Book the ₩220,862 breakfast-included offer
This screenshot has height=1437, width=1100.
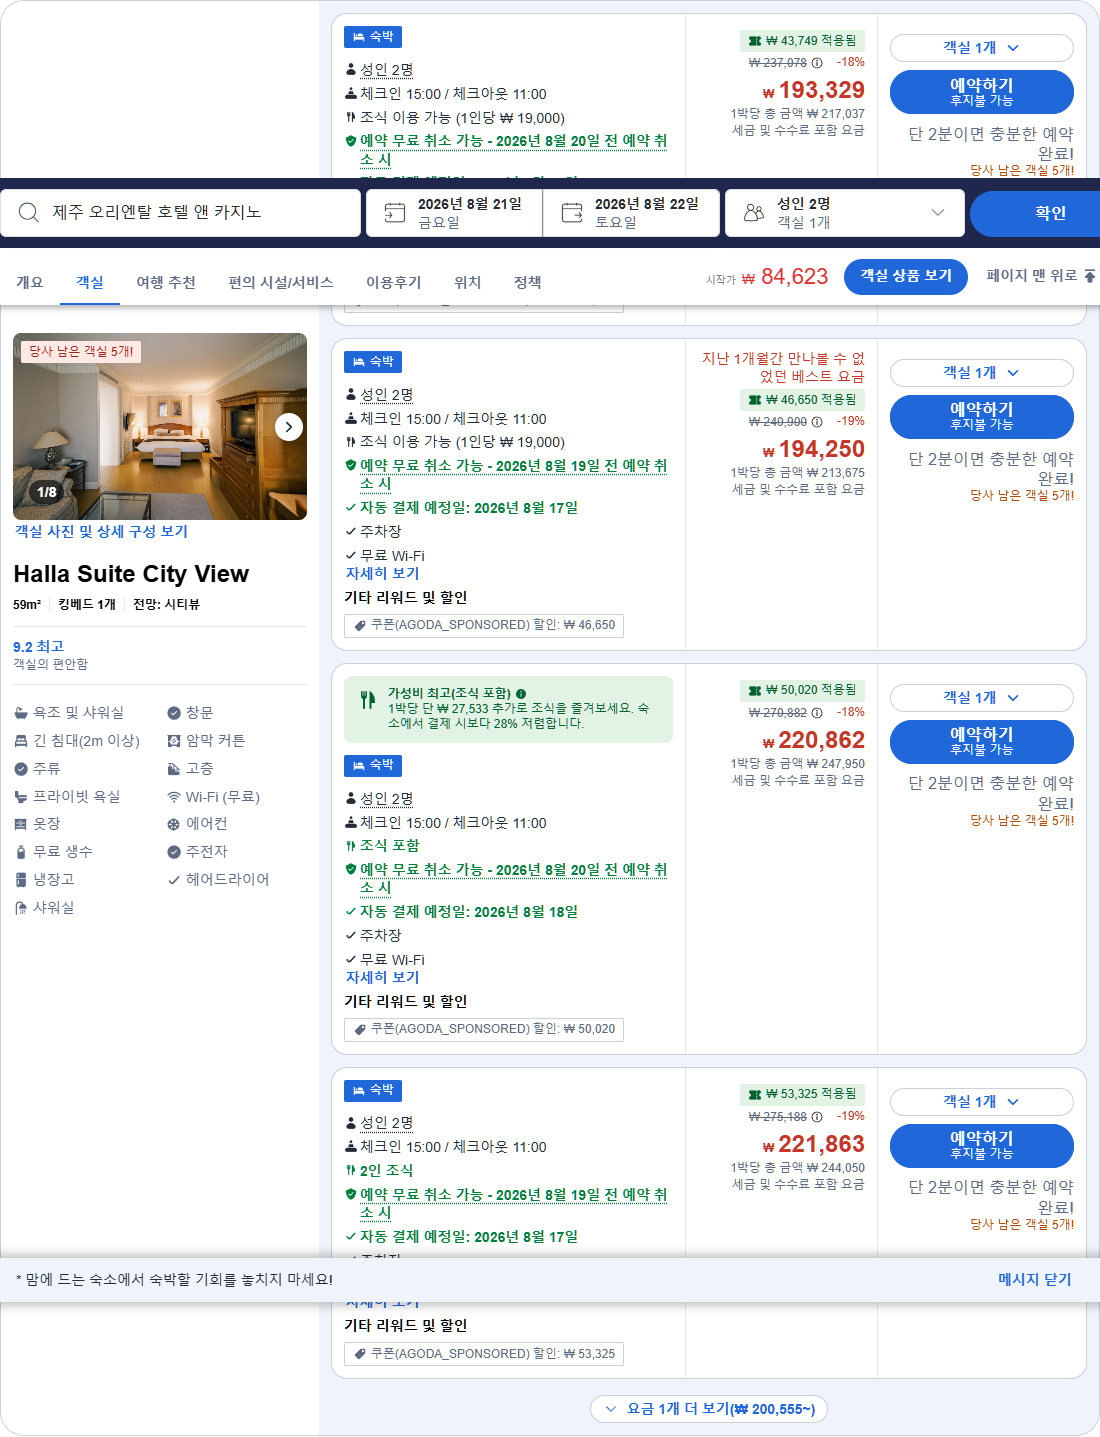click(981, 742)
